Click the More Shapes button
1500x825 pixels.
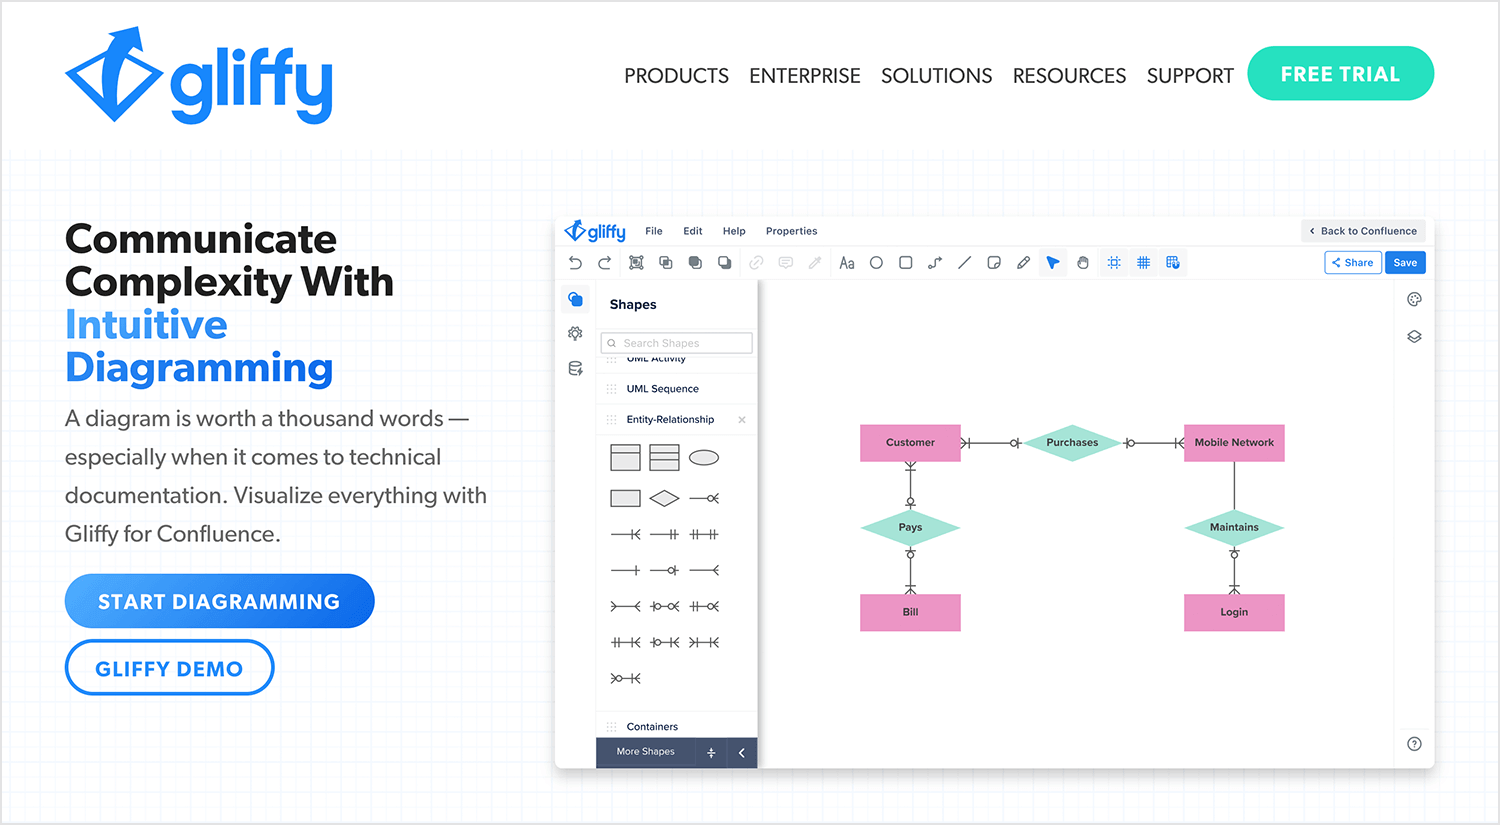coord(646,752)
